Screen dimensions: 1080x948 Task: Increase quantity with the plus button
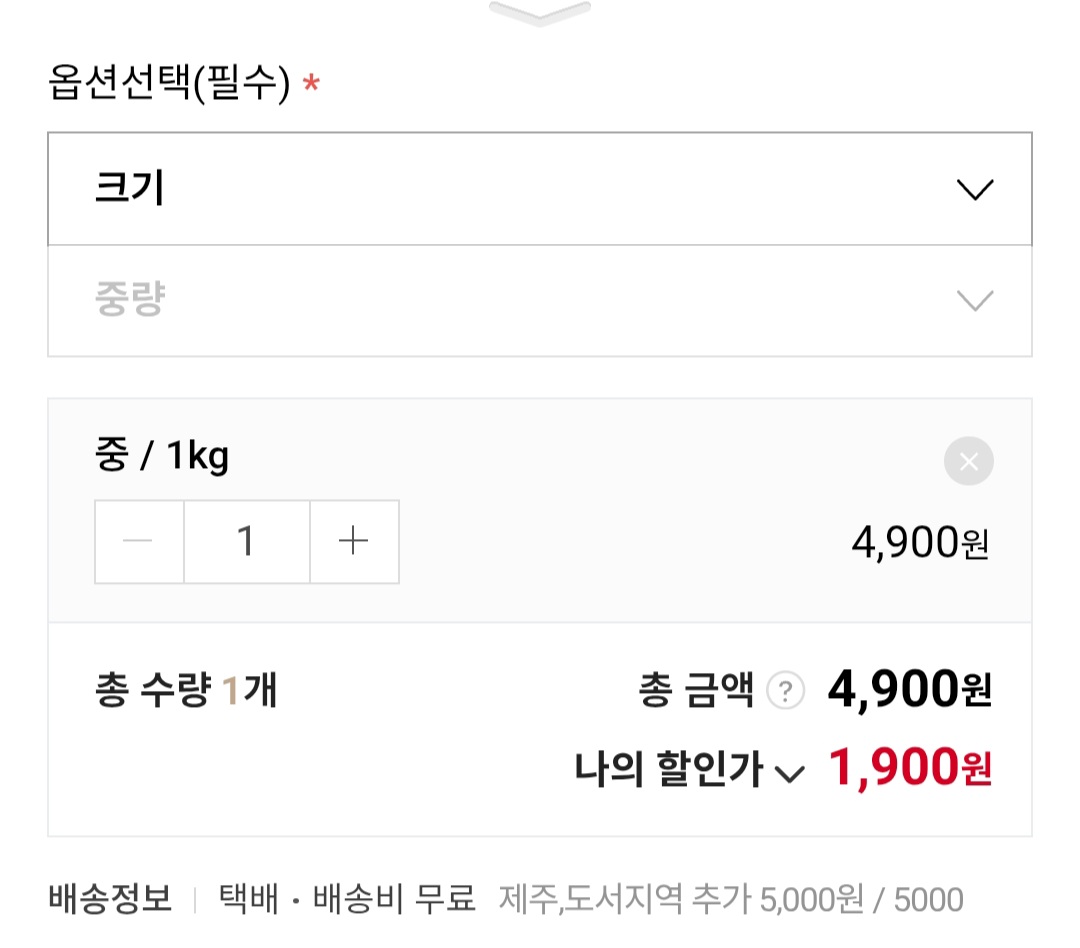[354, 541]
